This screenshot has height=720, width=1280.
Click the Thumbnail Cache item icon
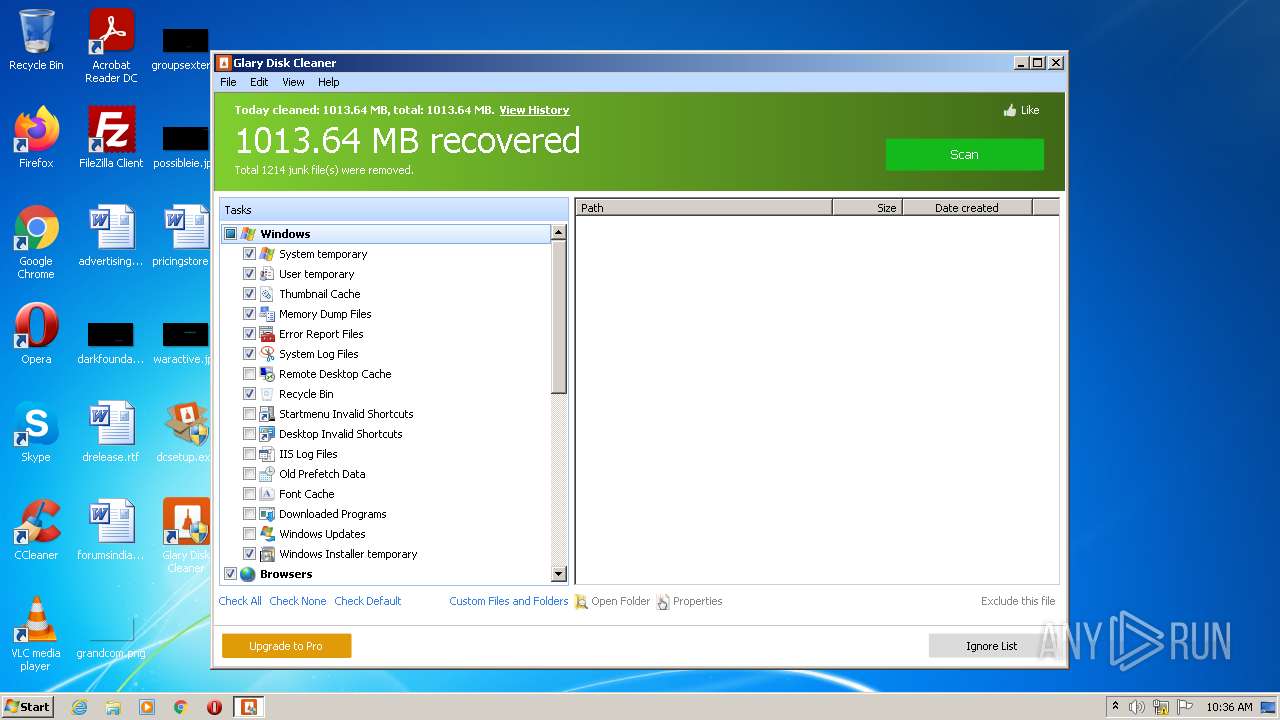(267, 294)
